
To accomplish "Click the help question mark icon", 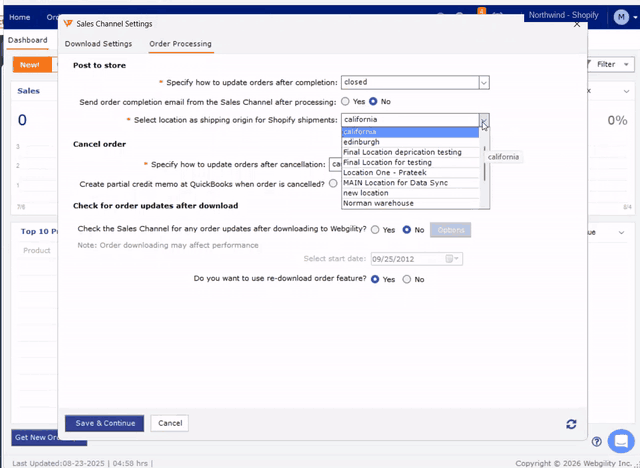I will click(596, 441).
